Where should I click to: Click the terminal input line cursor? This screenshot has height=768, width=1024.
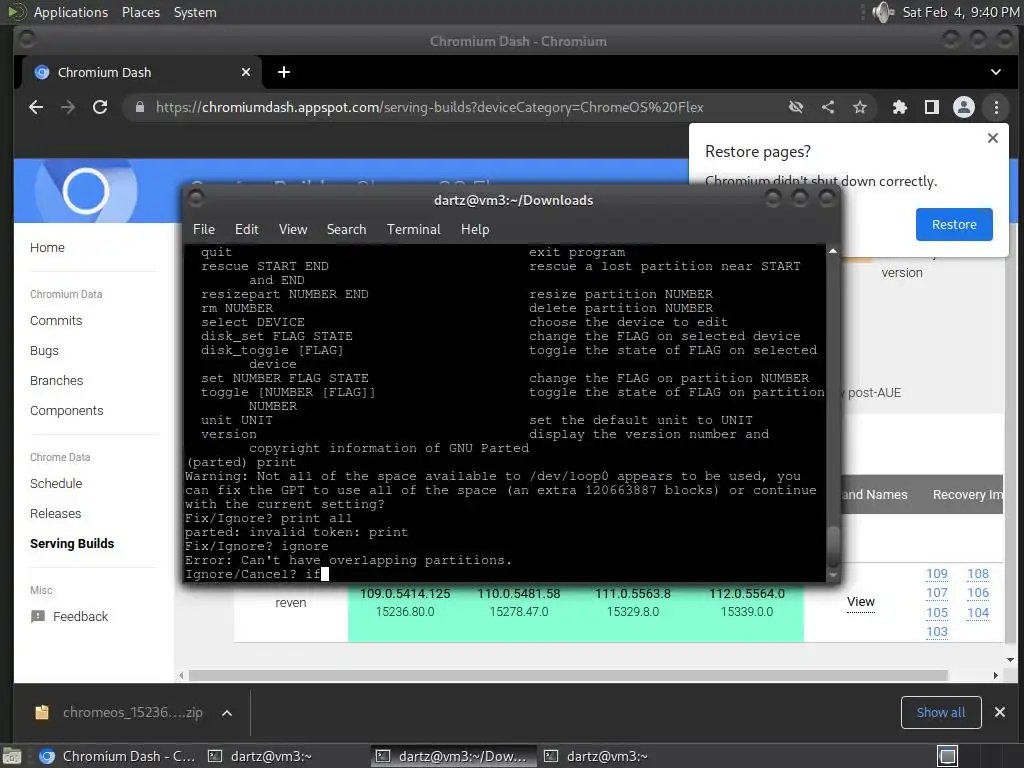(x=325, y=574)
